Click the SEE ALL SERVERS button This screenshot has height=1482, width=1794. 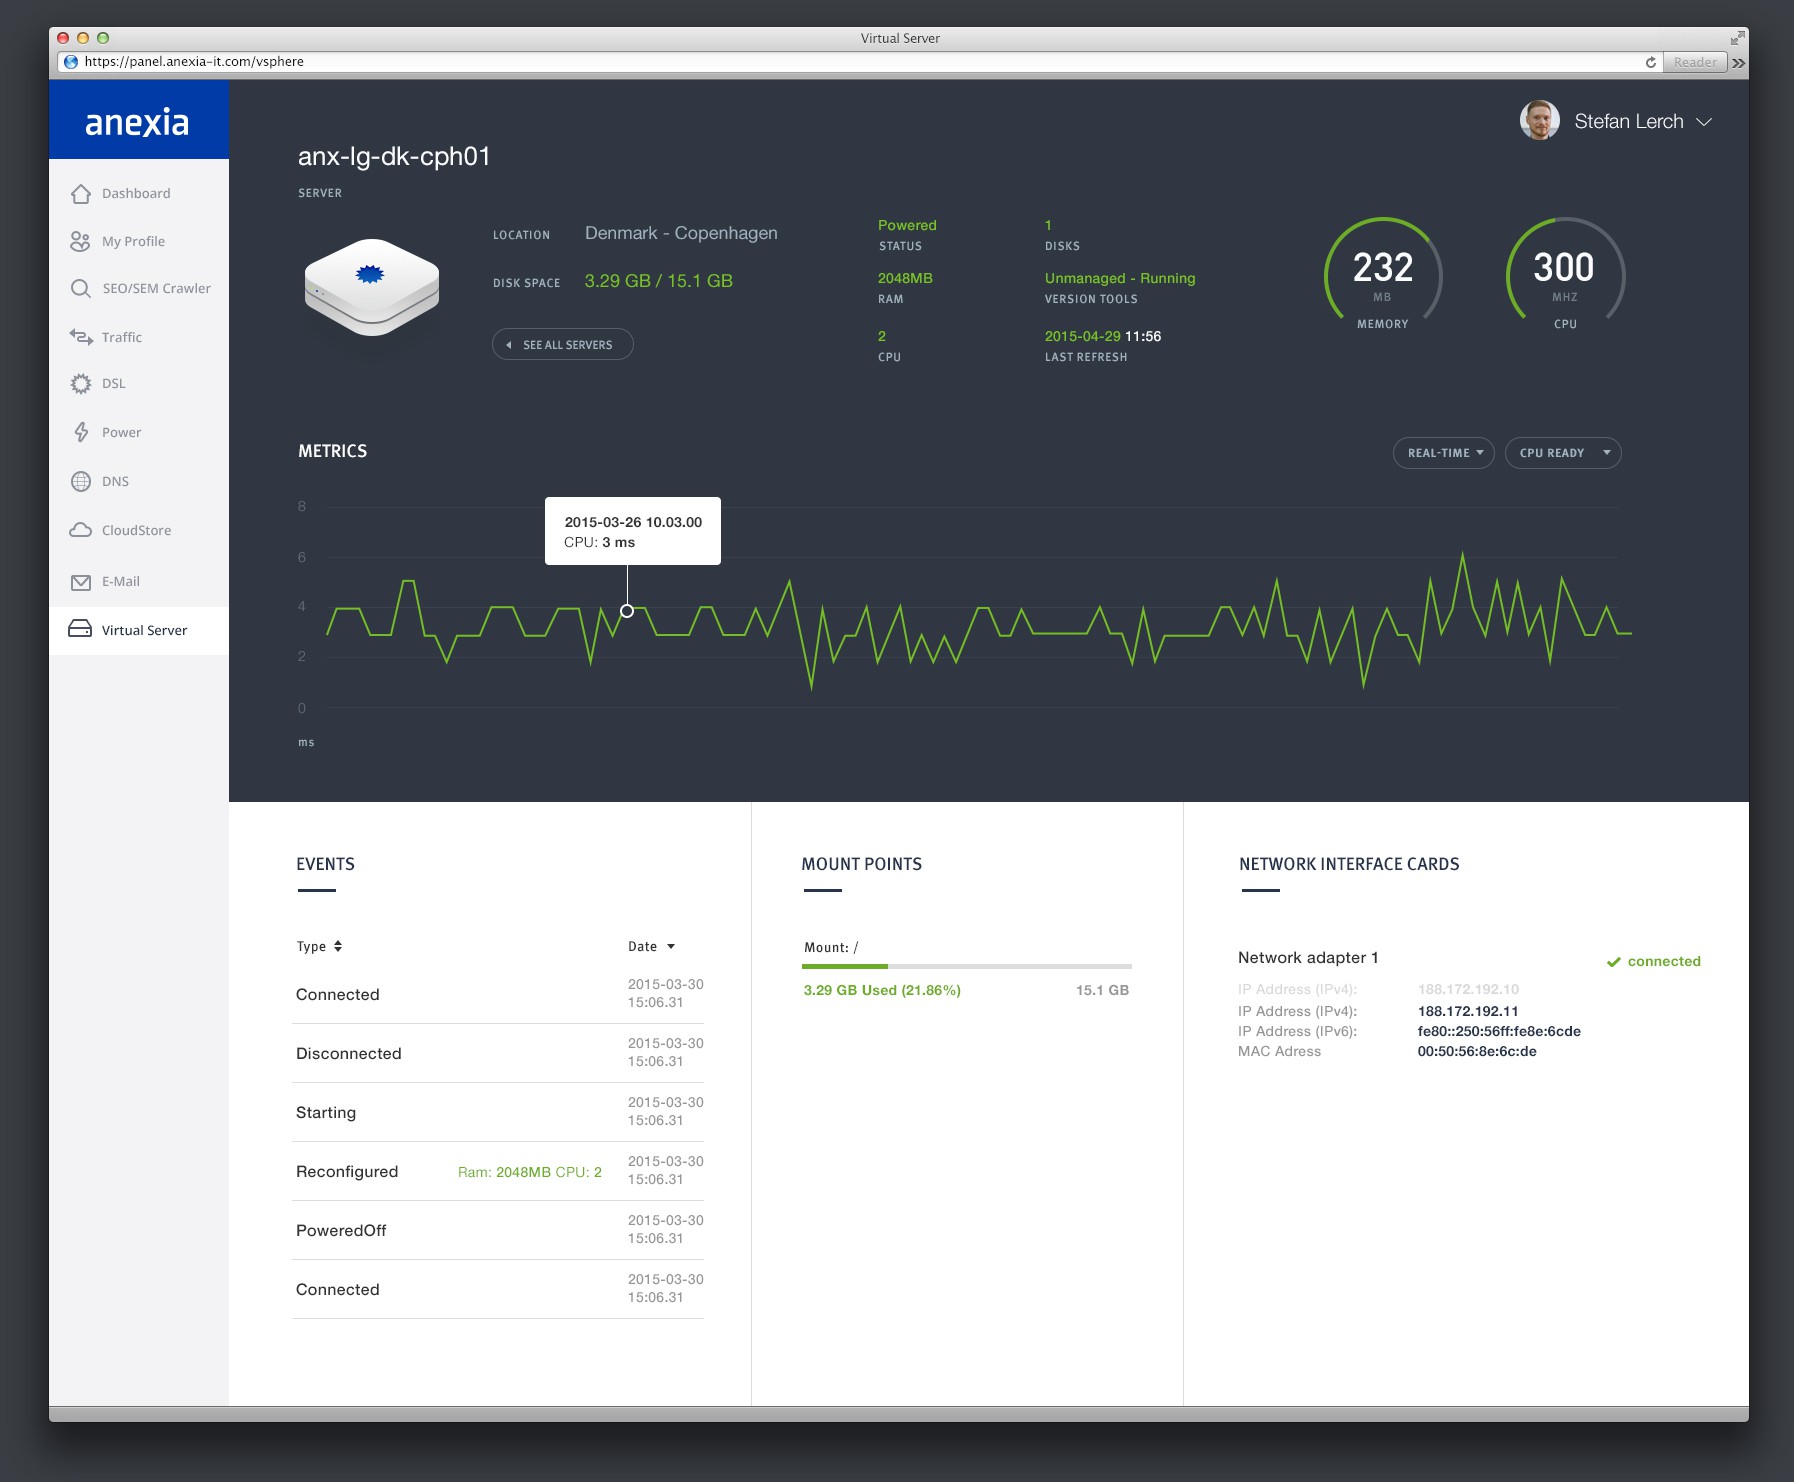pyautogui.click(x=563, y=344)
